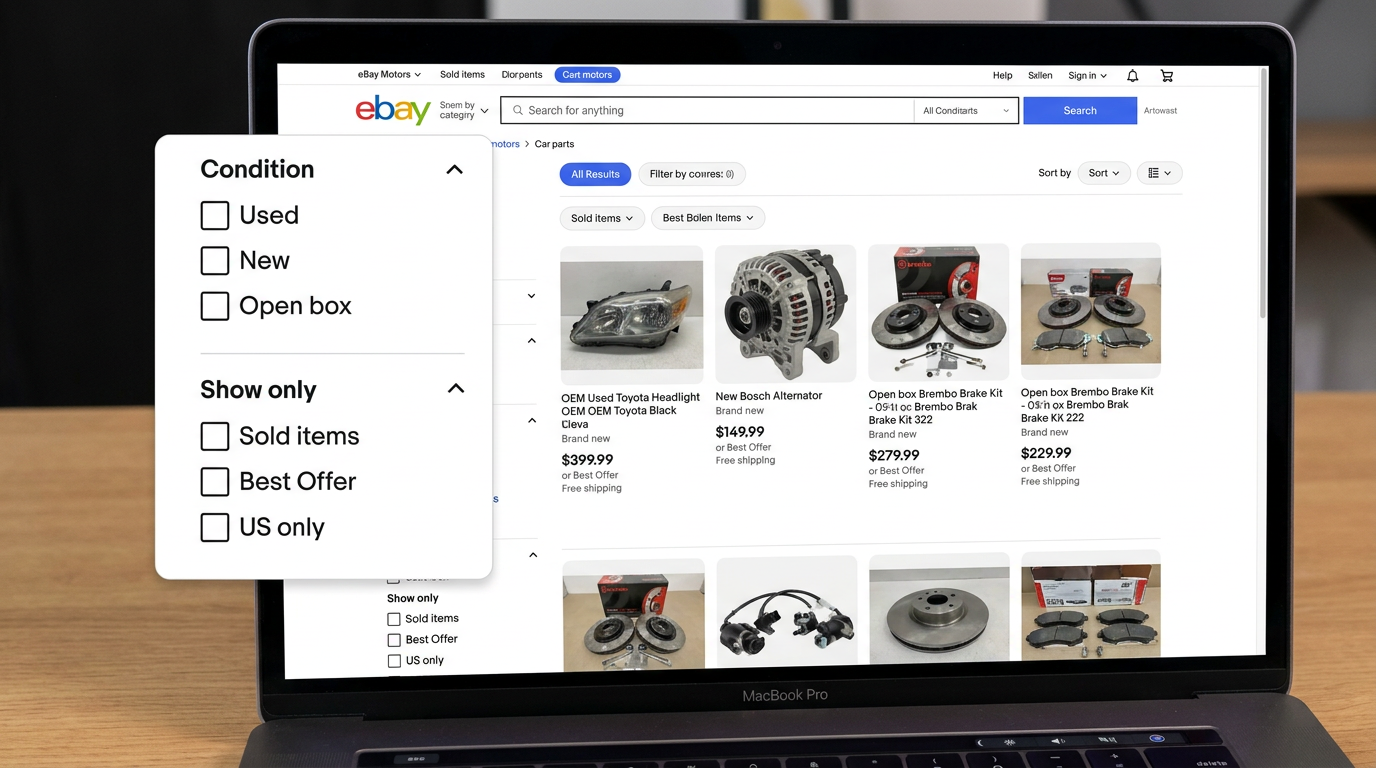Open the Car parts breadcrumb
Image resolution: width=1376 pixels, height=768 pixels.
click(554, 144)
